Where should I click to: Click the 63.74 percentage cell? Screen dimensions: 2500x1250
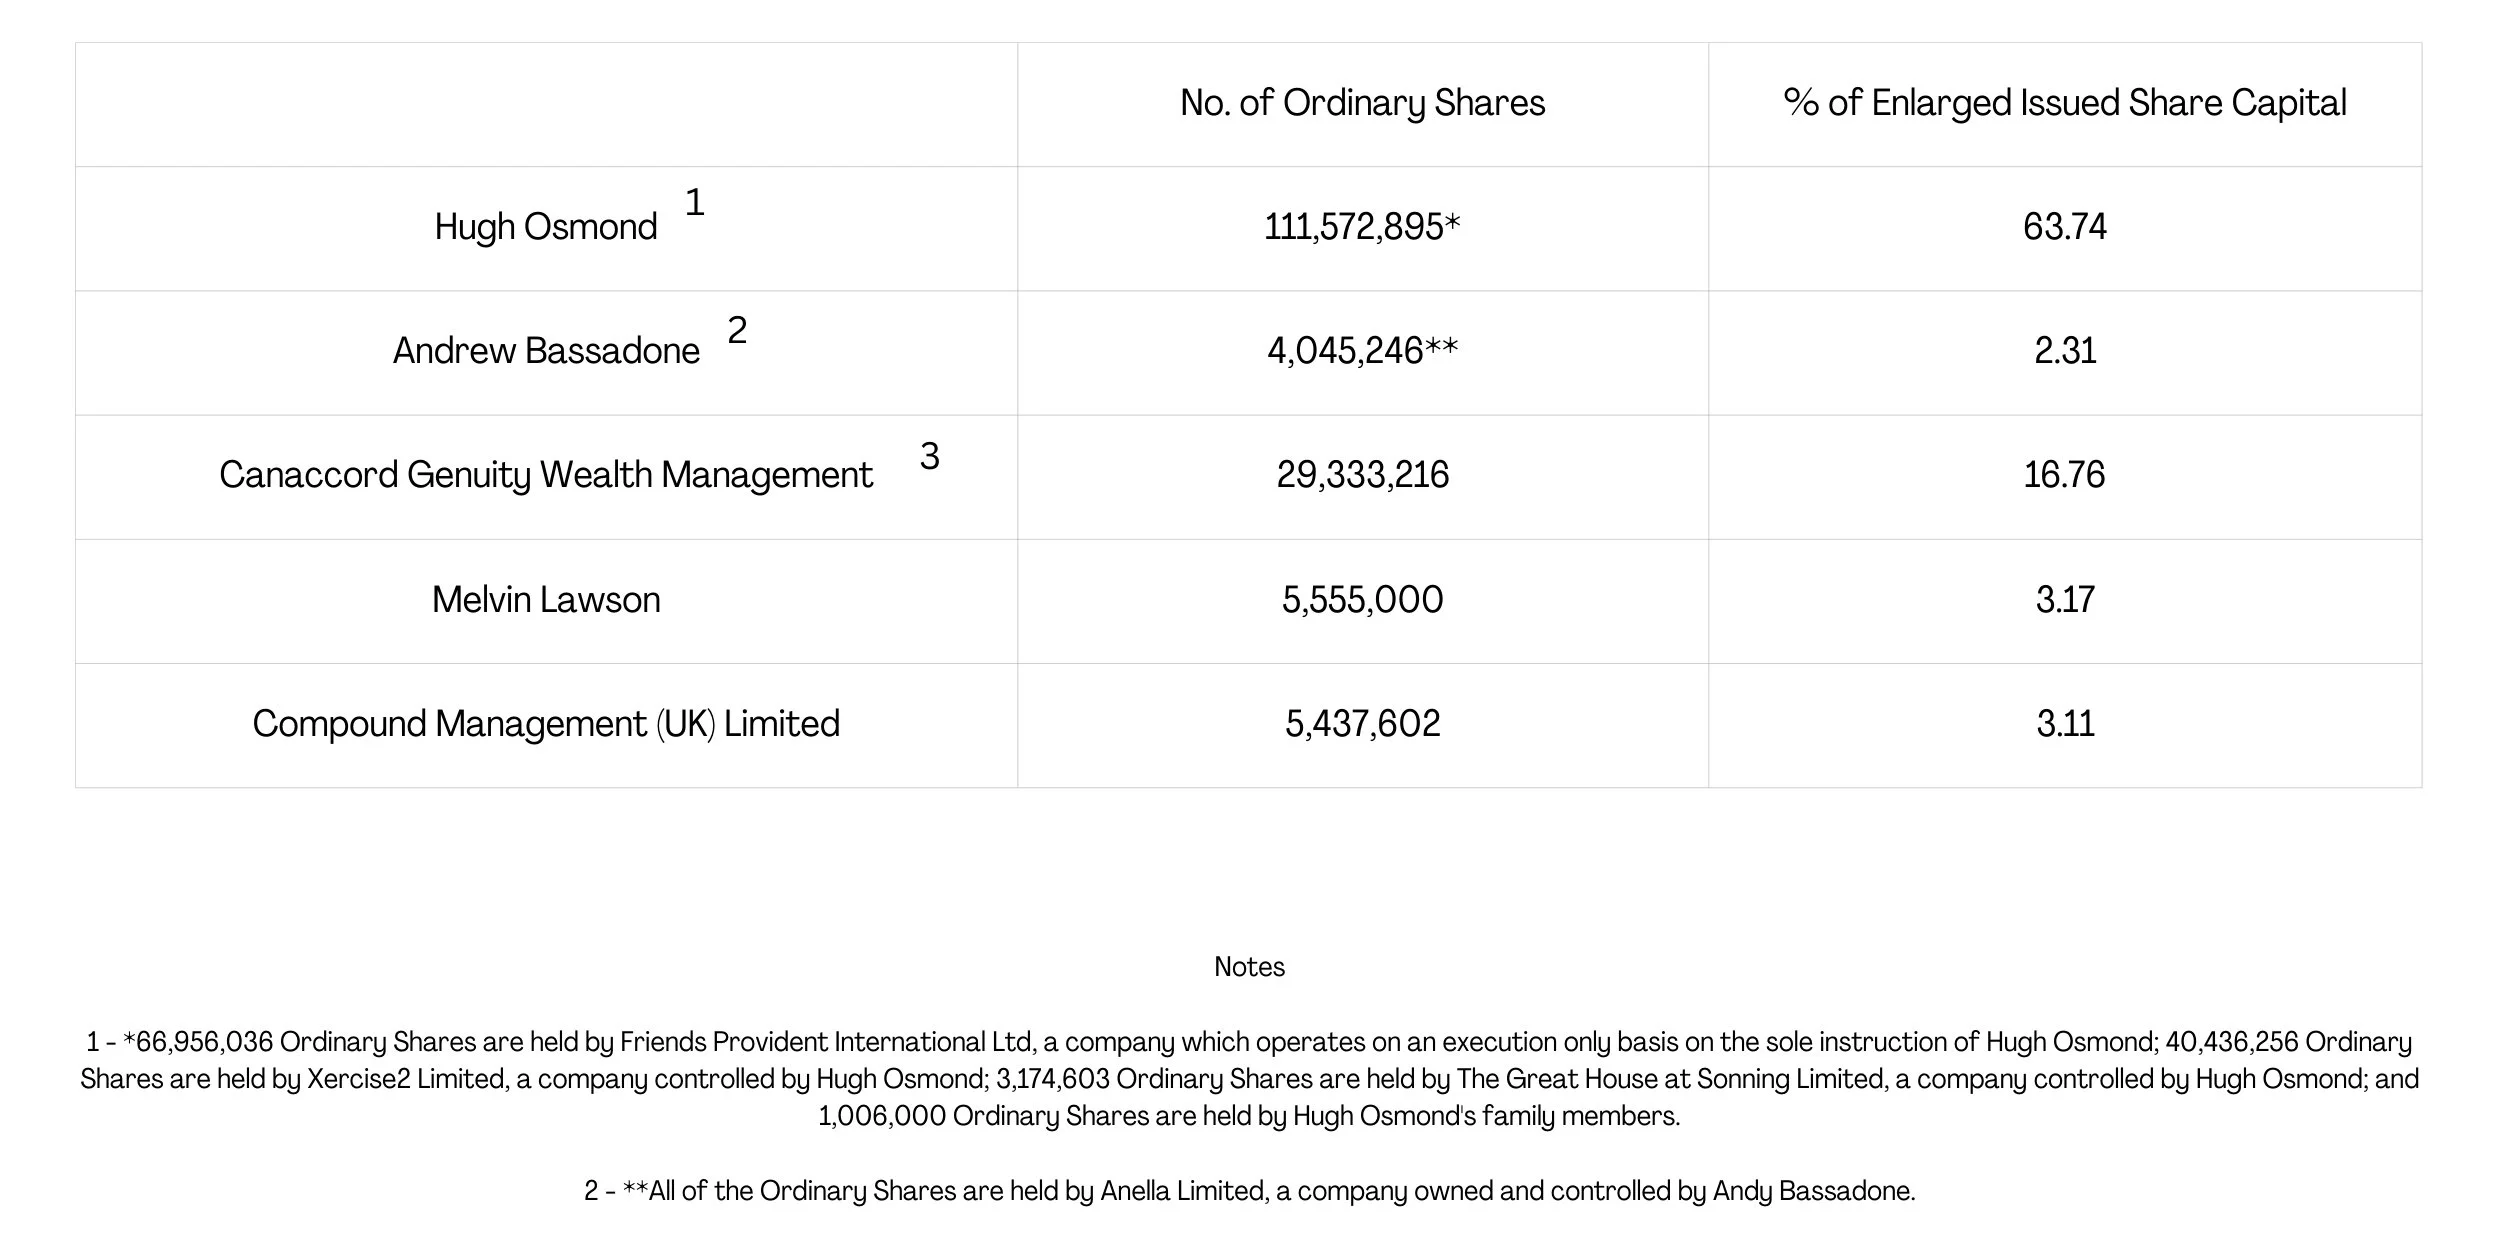2064,228
